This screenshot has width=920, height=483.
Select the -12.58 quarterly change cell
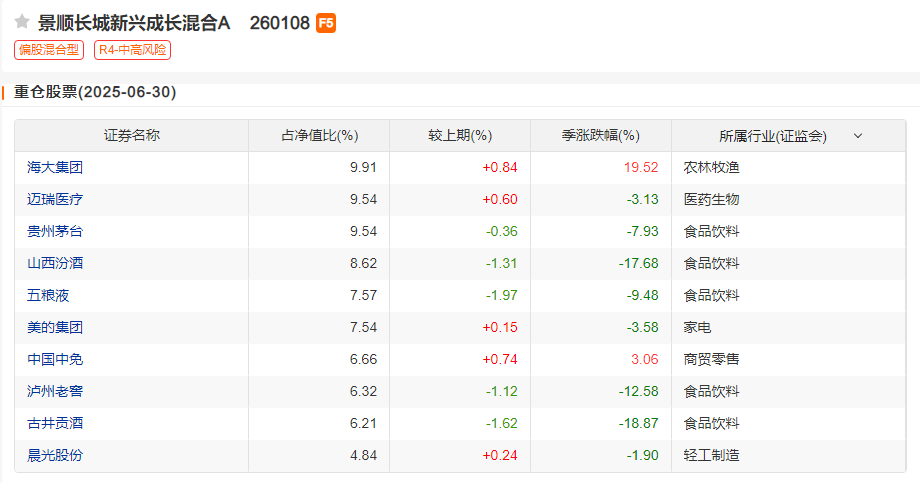click(638, 391)
